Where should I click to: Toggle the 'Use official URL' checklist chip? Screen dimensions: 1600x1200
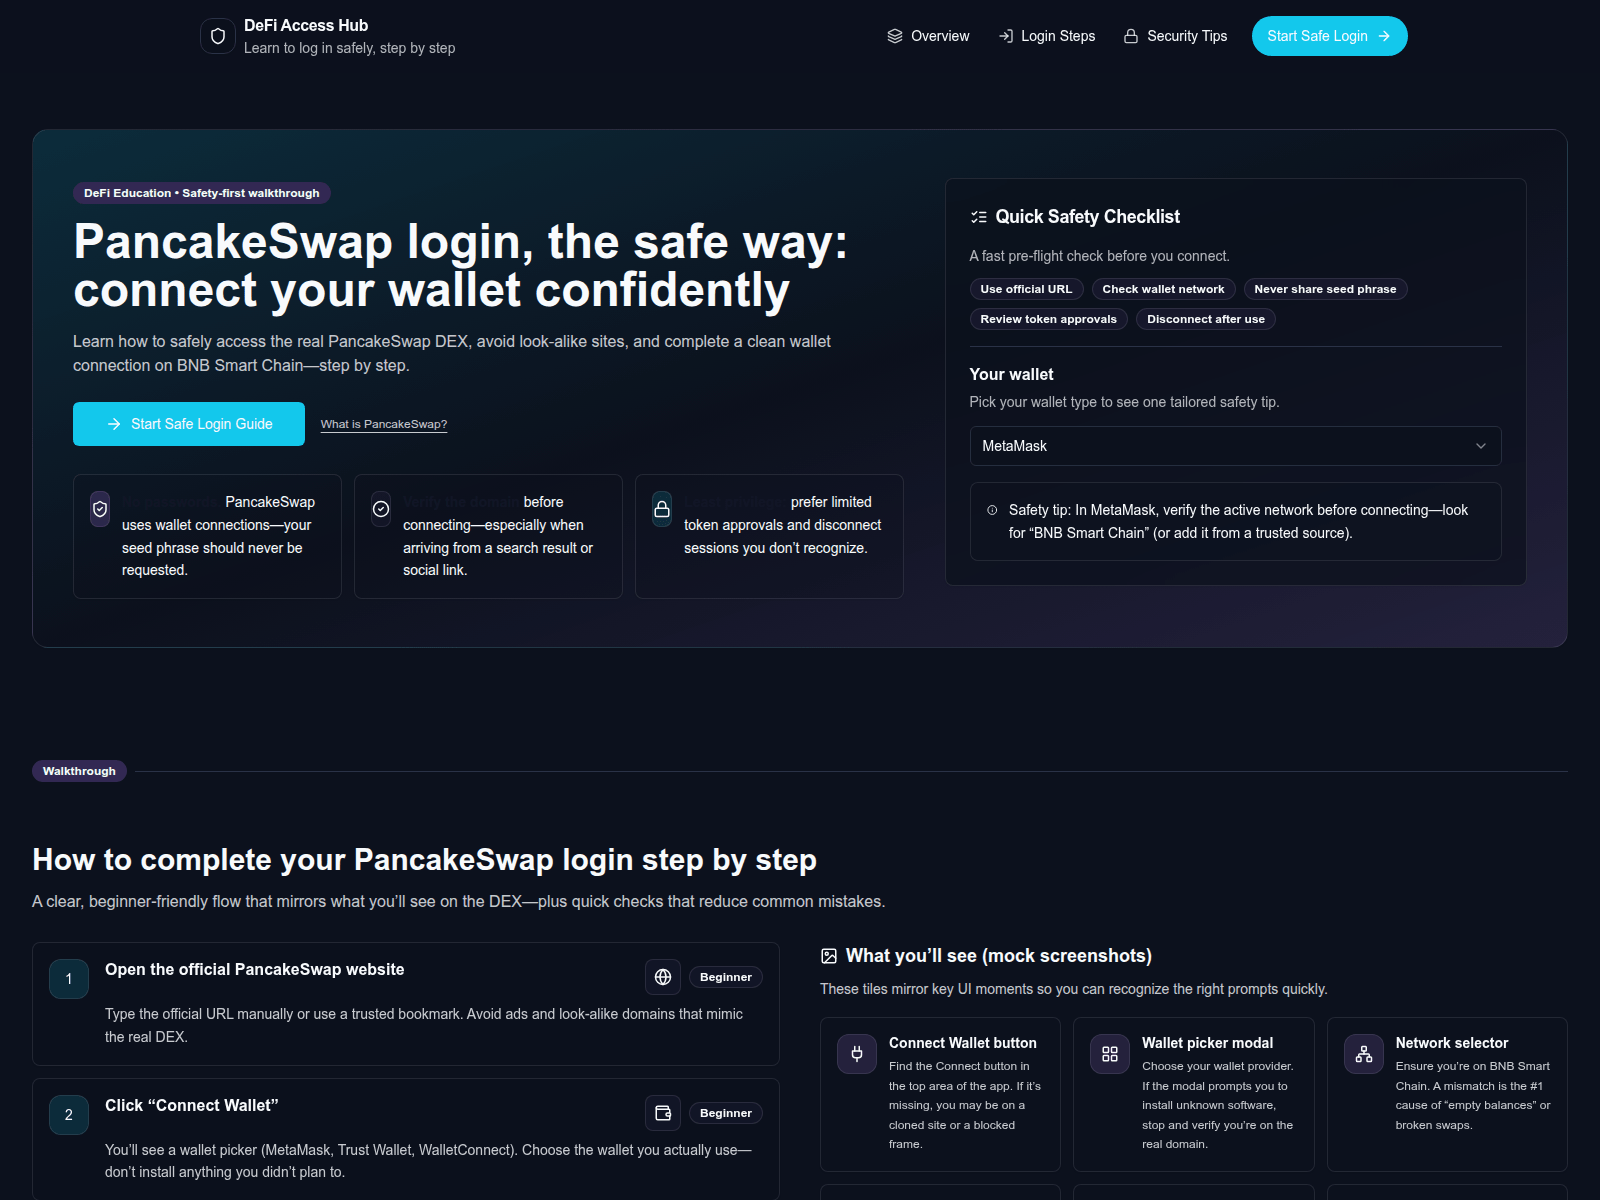(x=1026, y=289)
